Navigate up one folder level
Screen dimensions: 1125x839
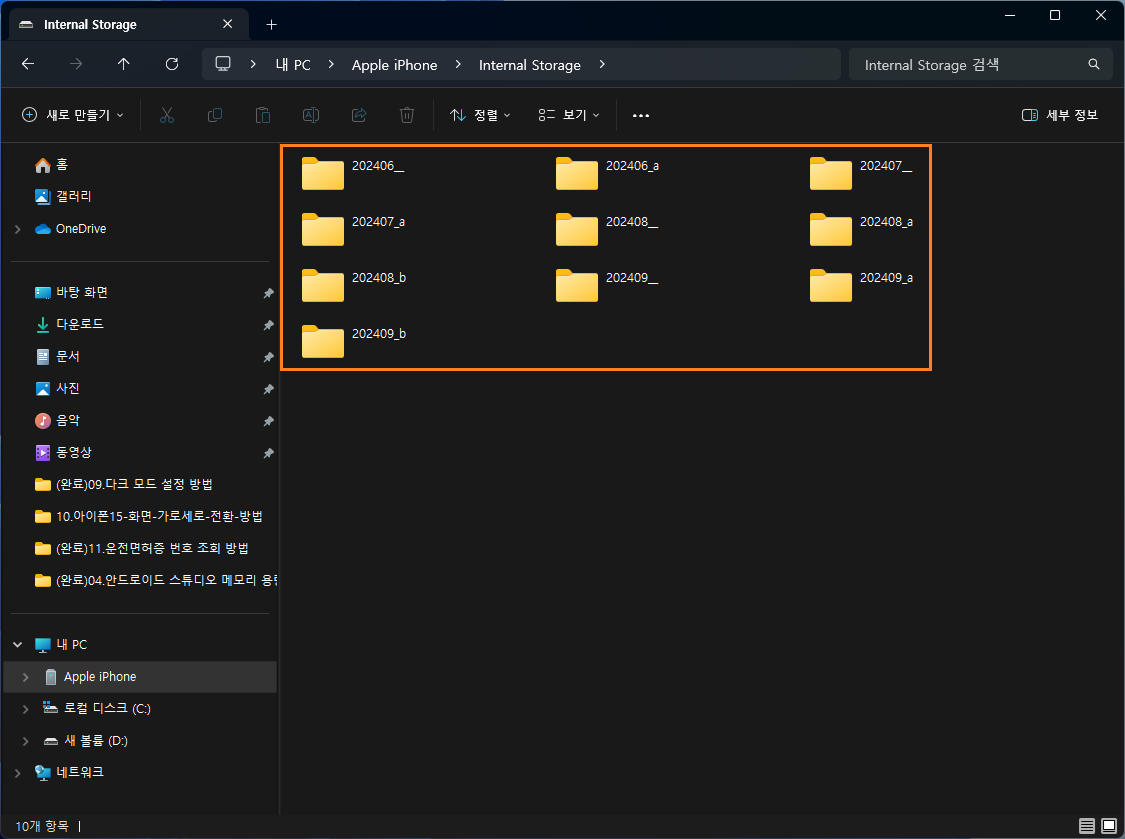(123, 65)
